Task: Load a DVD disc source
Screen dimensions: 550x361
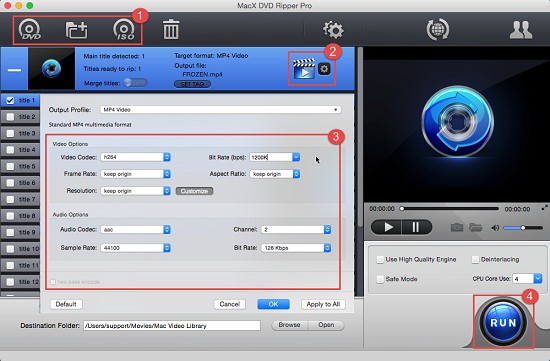Action: tap(30, 30)
